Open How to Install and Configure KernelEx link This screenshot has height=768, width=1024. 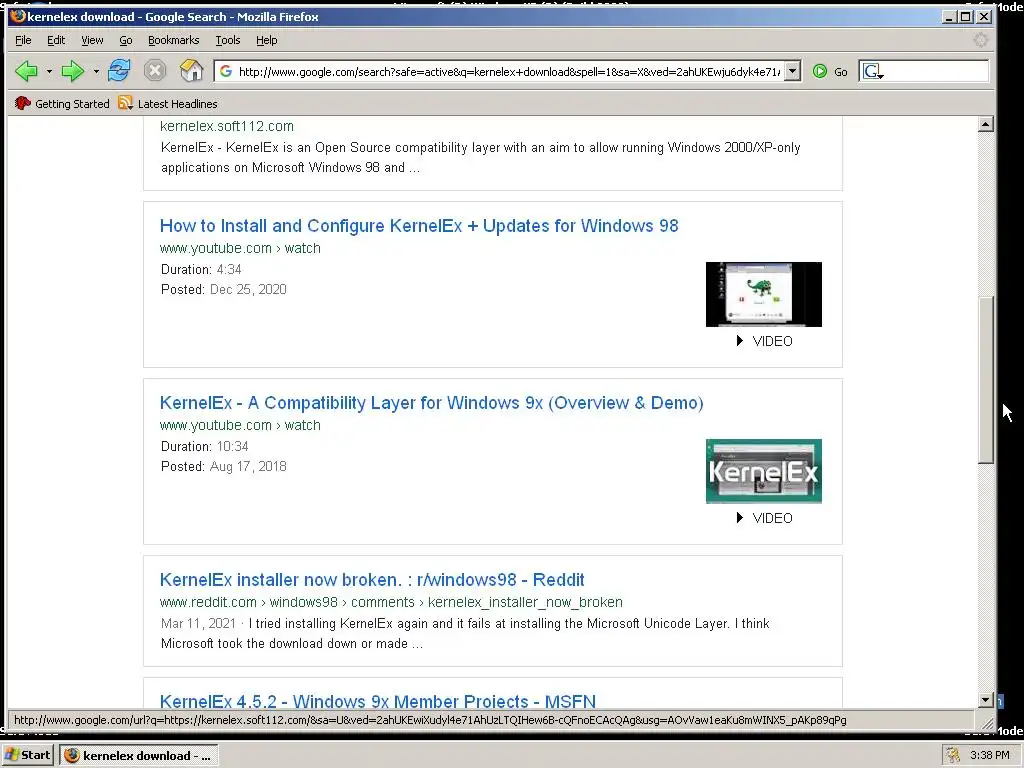419,226
